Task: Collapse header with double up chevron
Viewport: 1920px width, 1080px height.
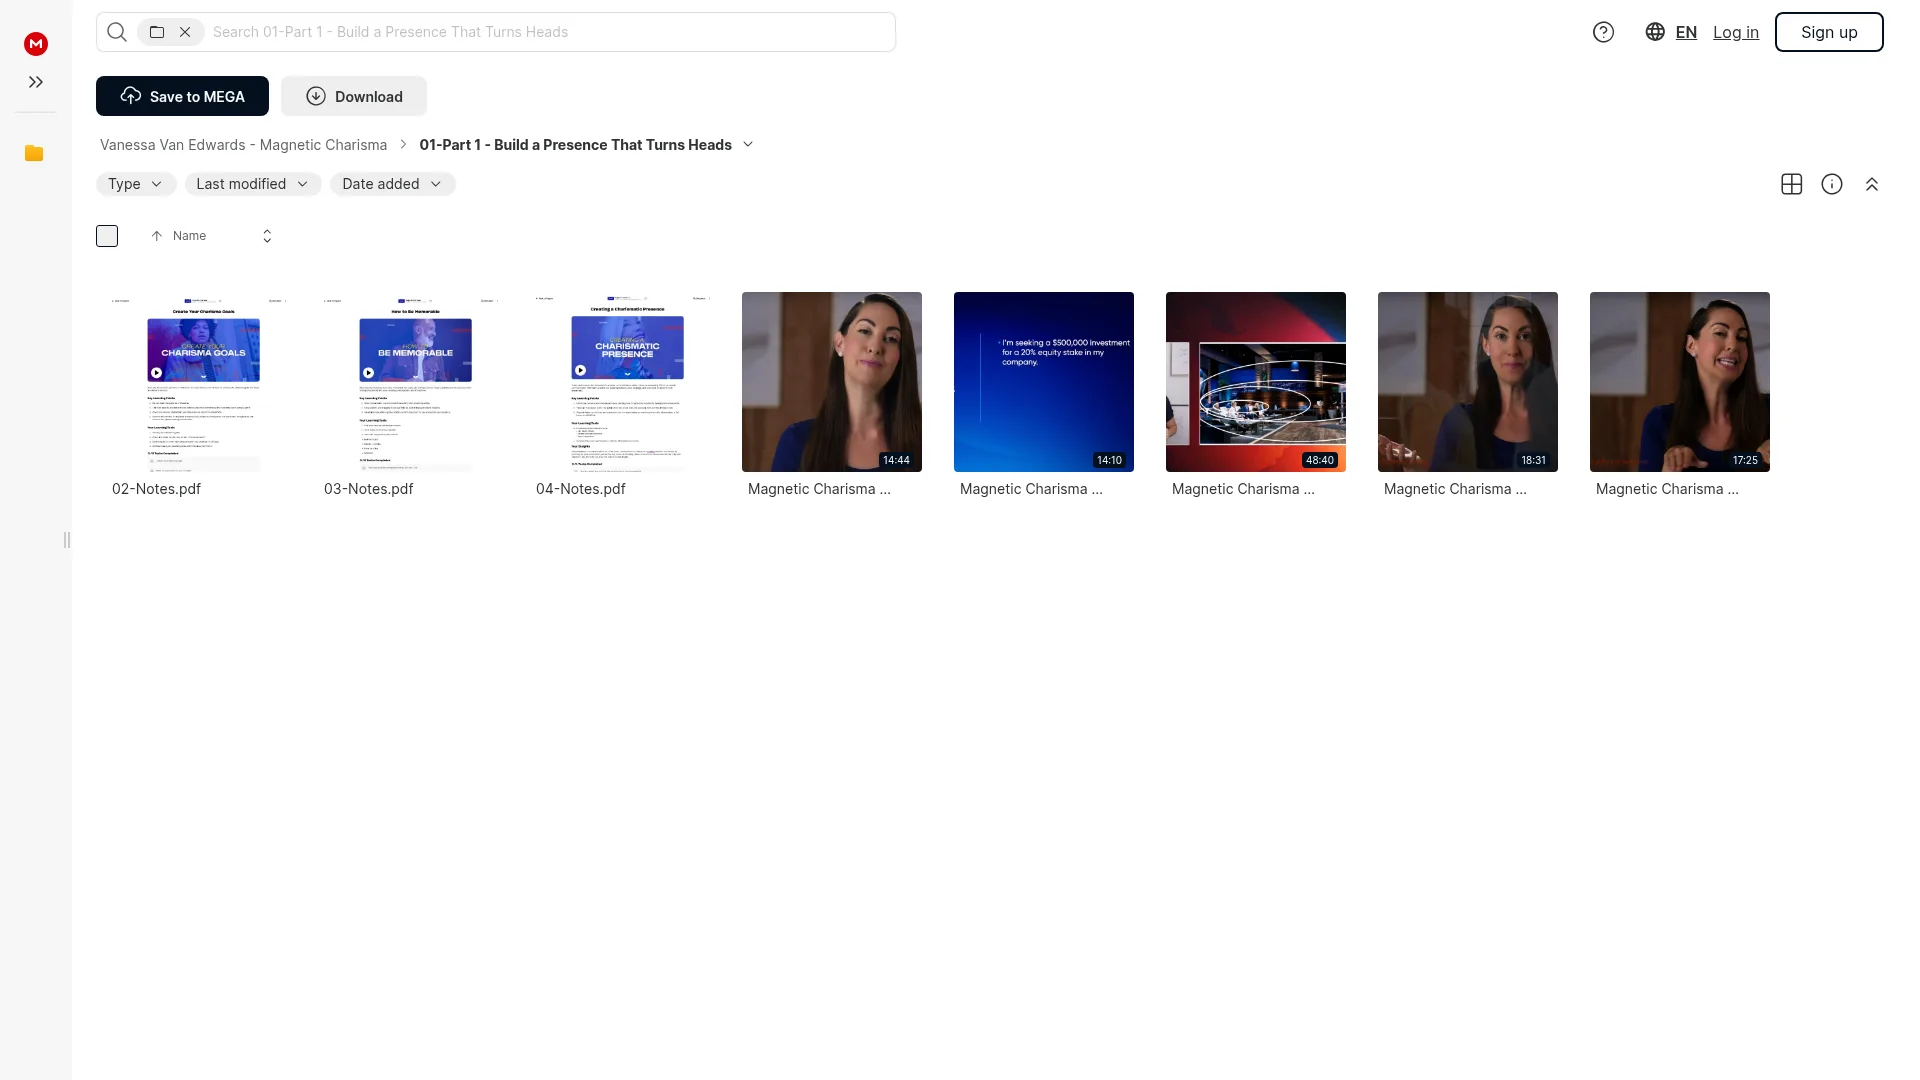Action: pyautogui.click(x=1872, y=184)
